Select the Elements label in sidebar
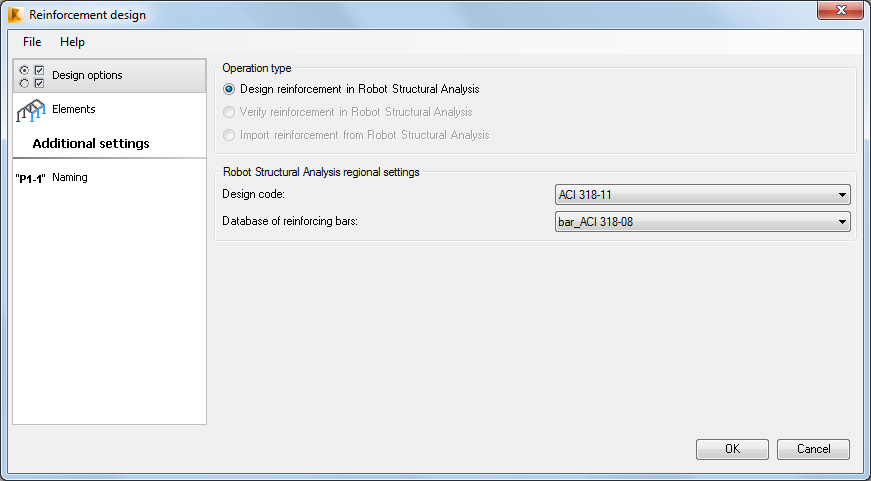 (74, 109)
